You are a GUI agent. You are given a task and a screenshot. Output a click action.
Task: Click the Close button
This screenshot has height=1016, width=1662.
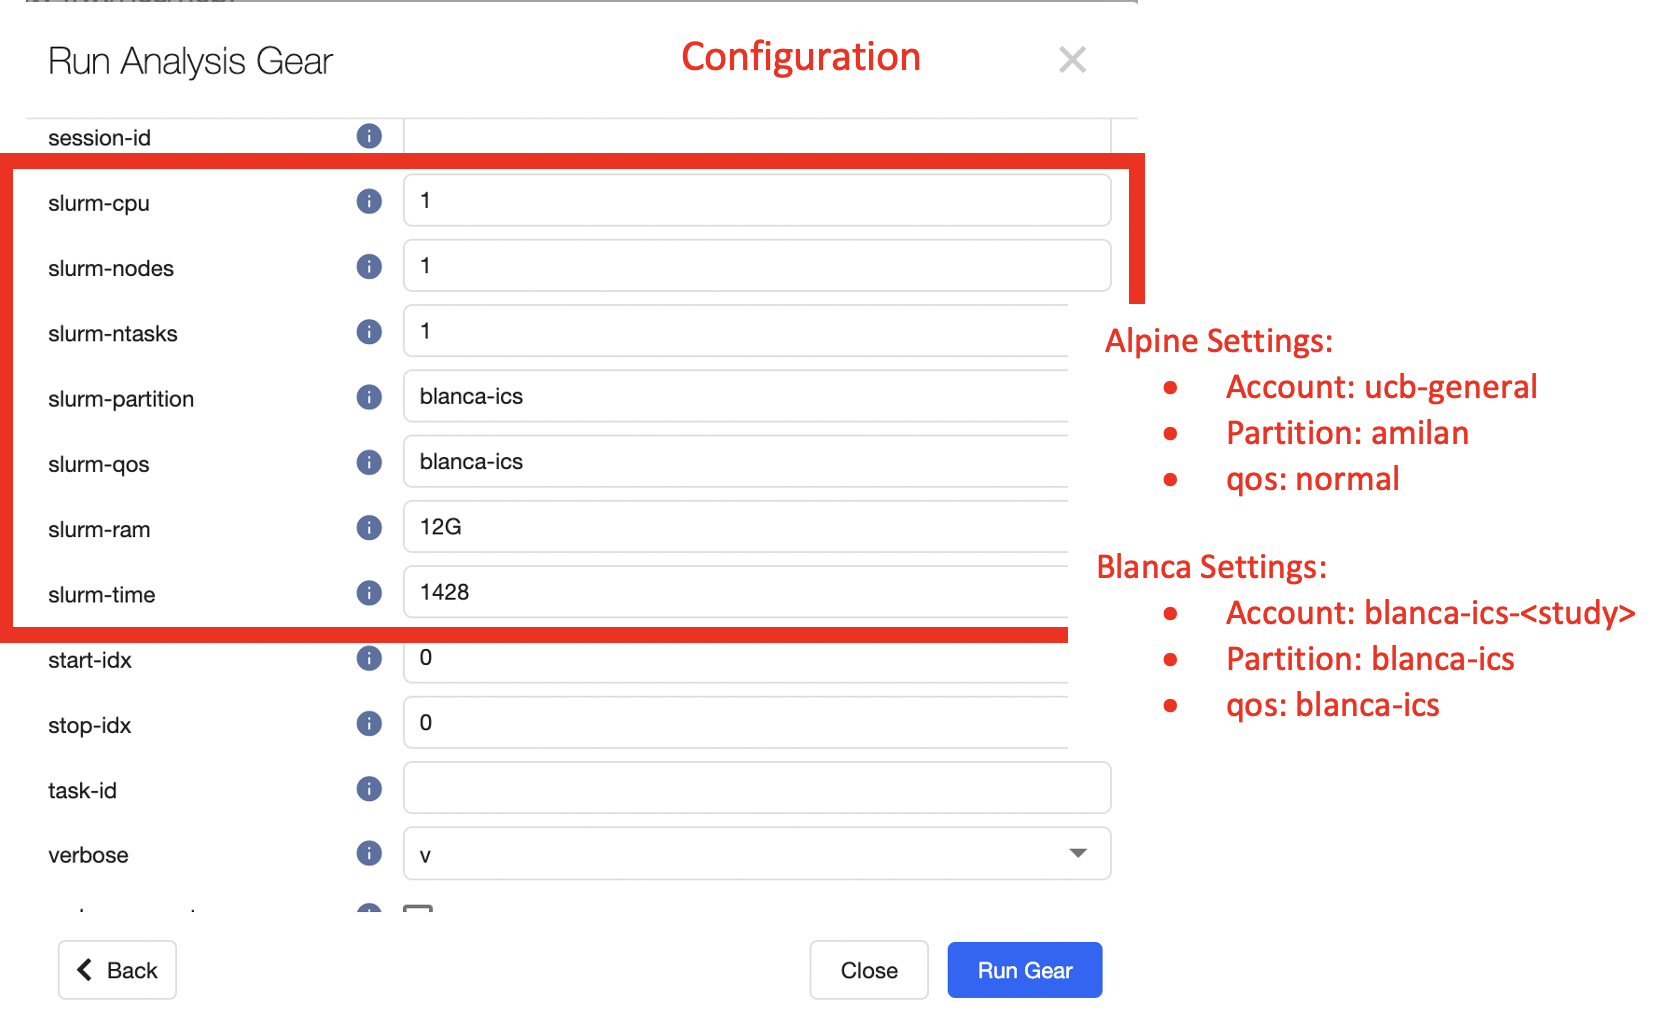(869, 970)
